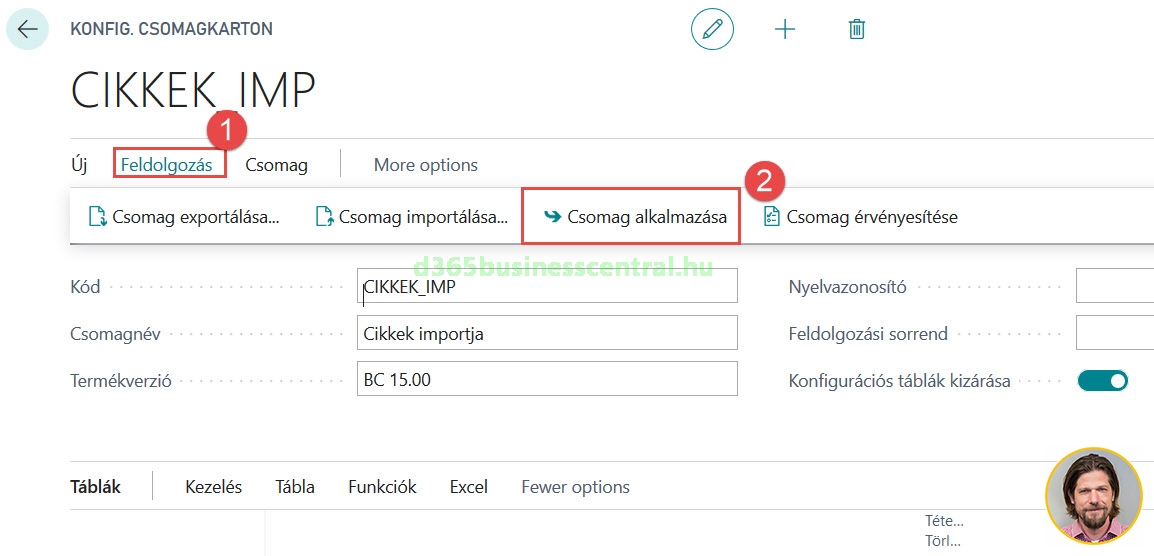The width and height of the screenshot is (1154, 556).
Task: Click the Csomag érvényesítése checklist icon
Action: [771, 216]
